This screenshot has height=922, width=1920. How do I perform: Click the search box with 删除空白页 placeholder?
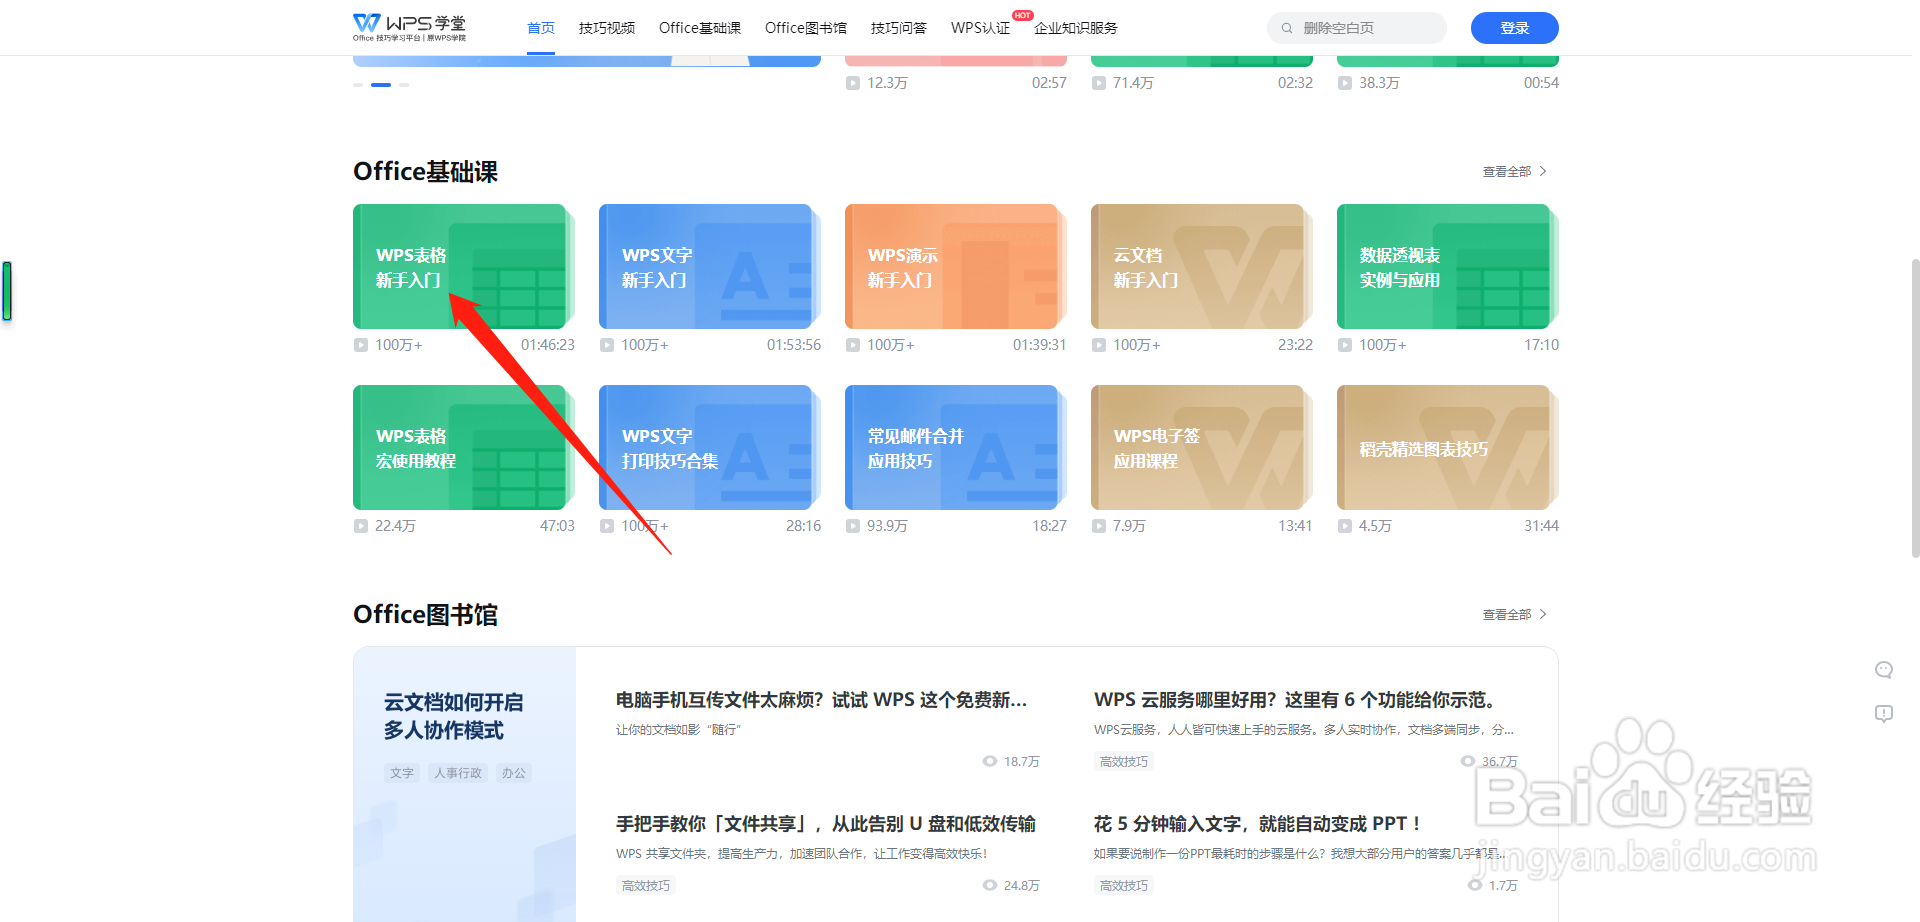click(1357, 28)
